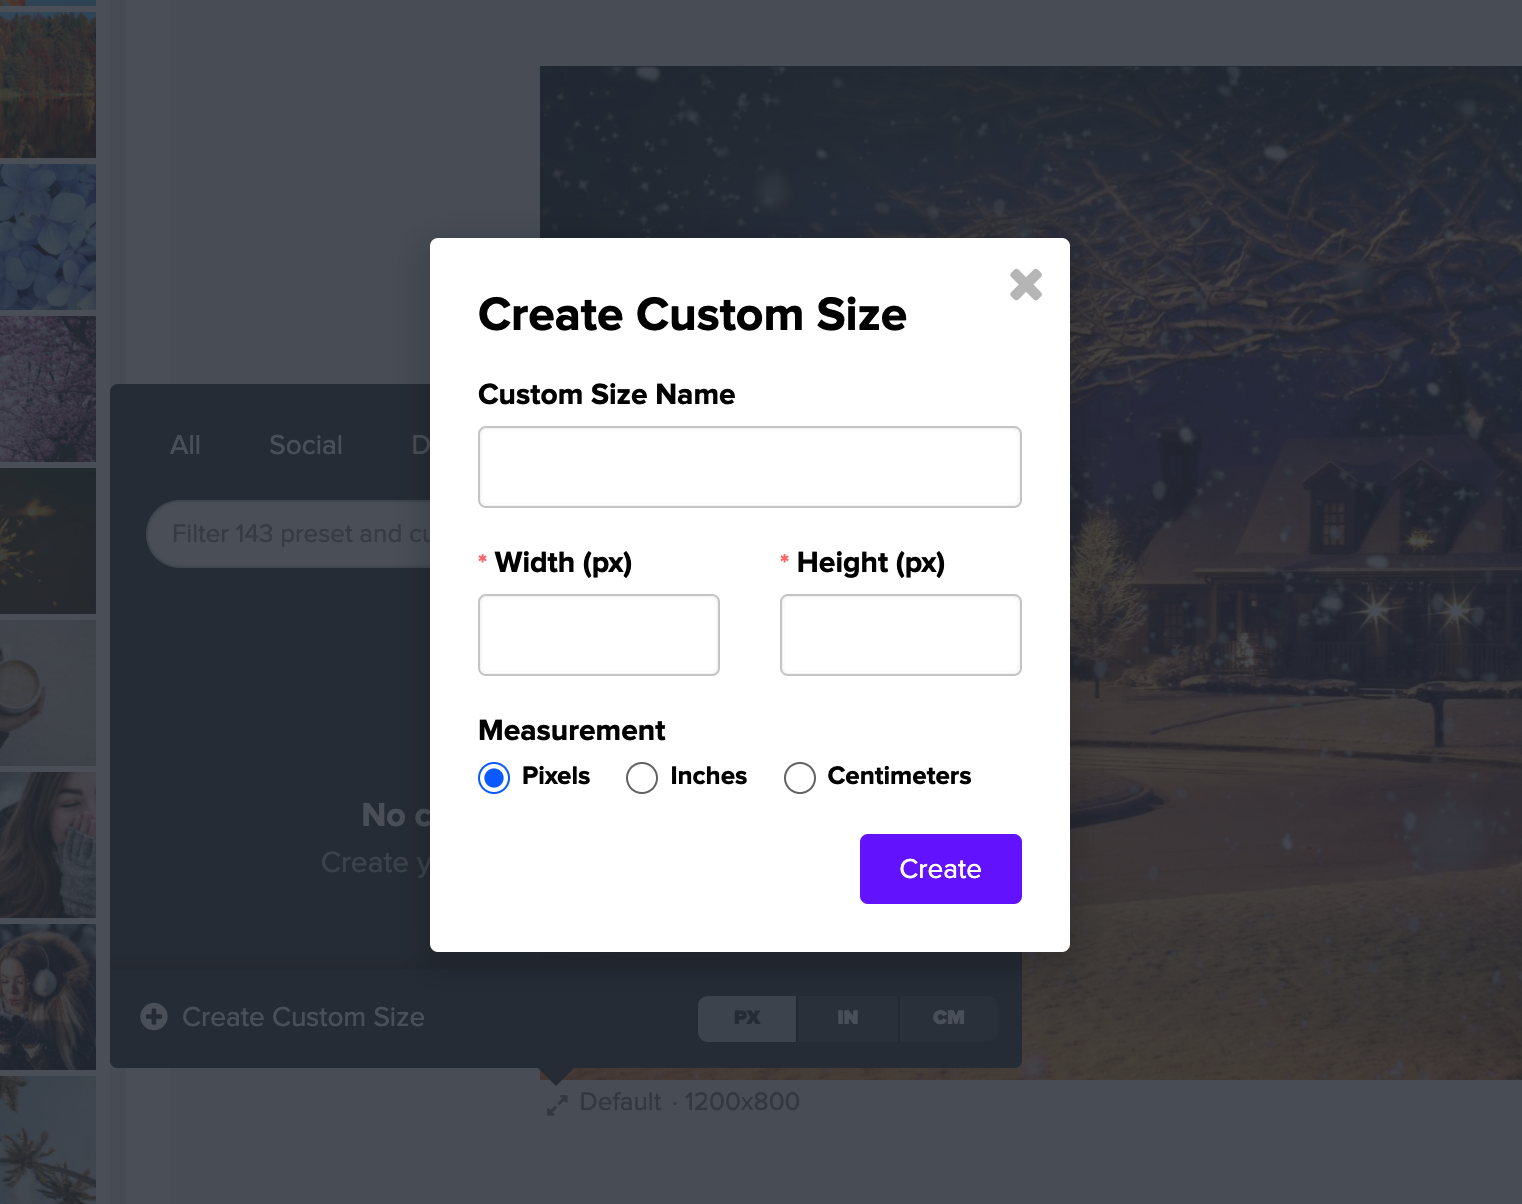Screen dimensions: 1522x1204
Task: Click the preset filter search box
Action: [290, 534]
